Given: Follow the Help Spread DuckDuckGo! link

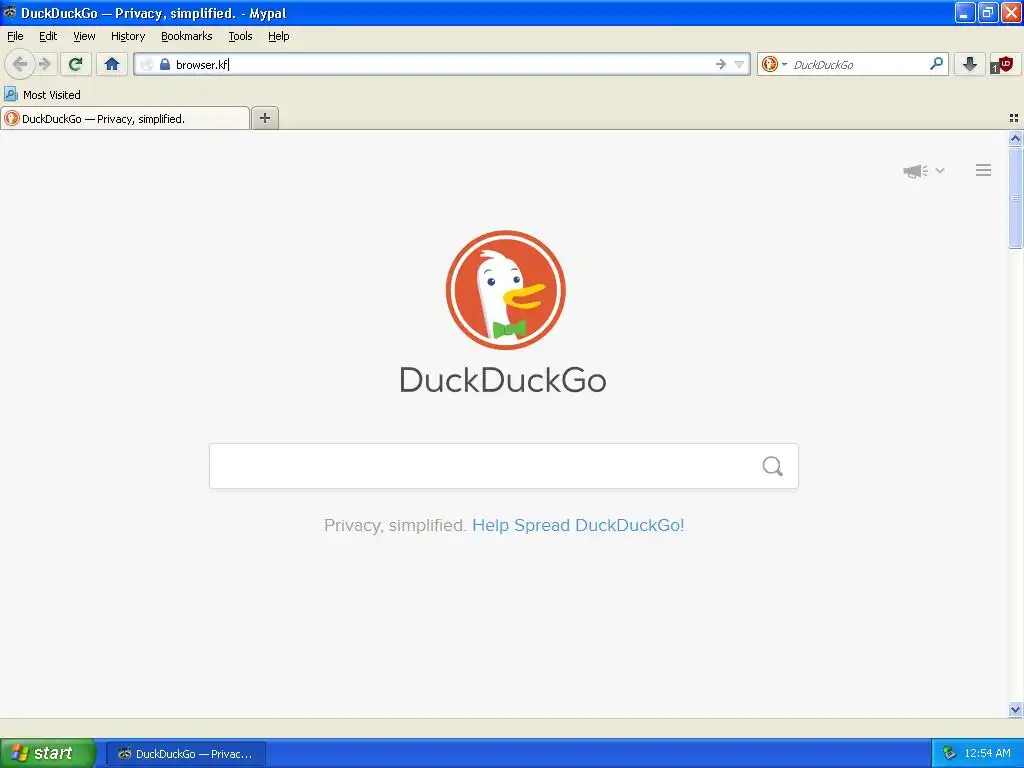Looking at the screenshot, I should pos(578,525).
